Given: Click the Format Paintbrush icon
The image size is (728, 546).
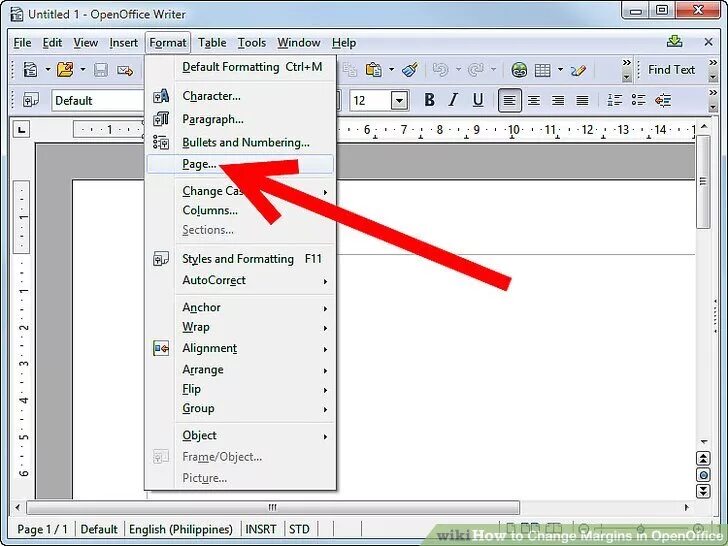Looking at the screenshot, I should tap(410, 70).
